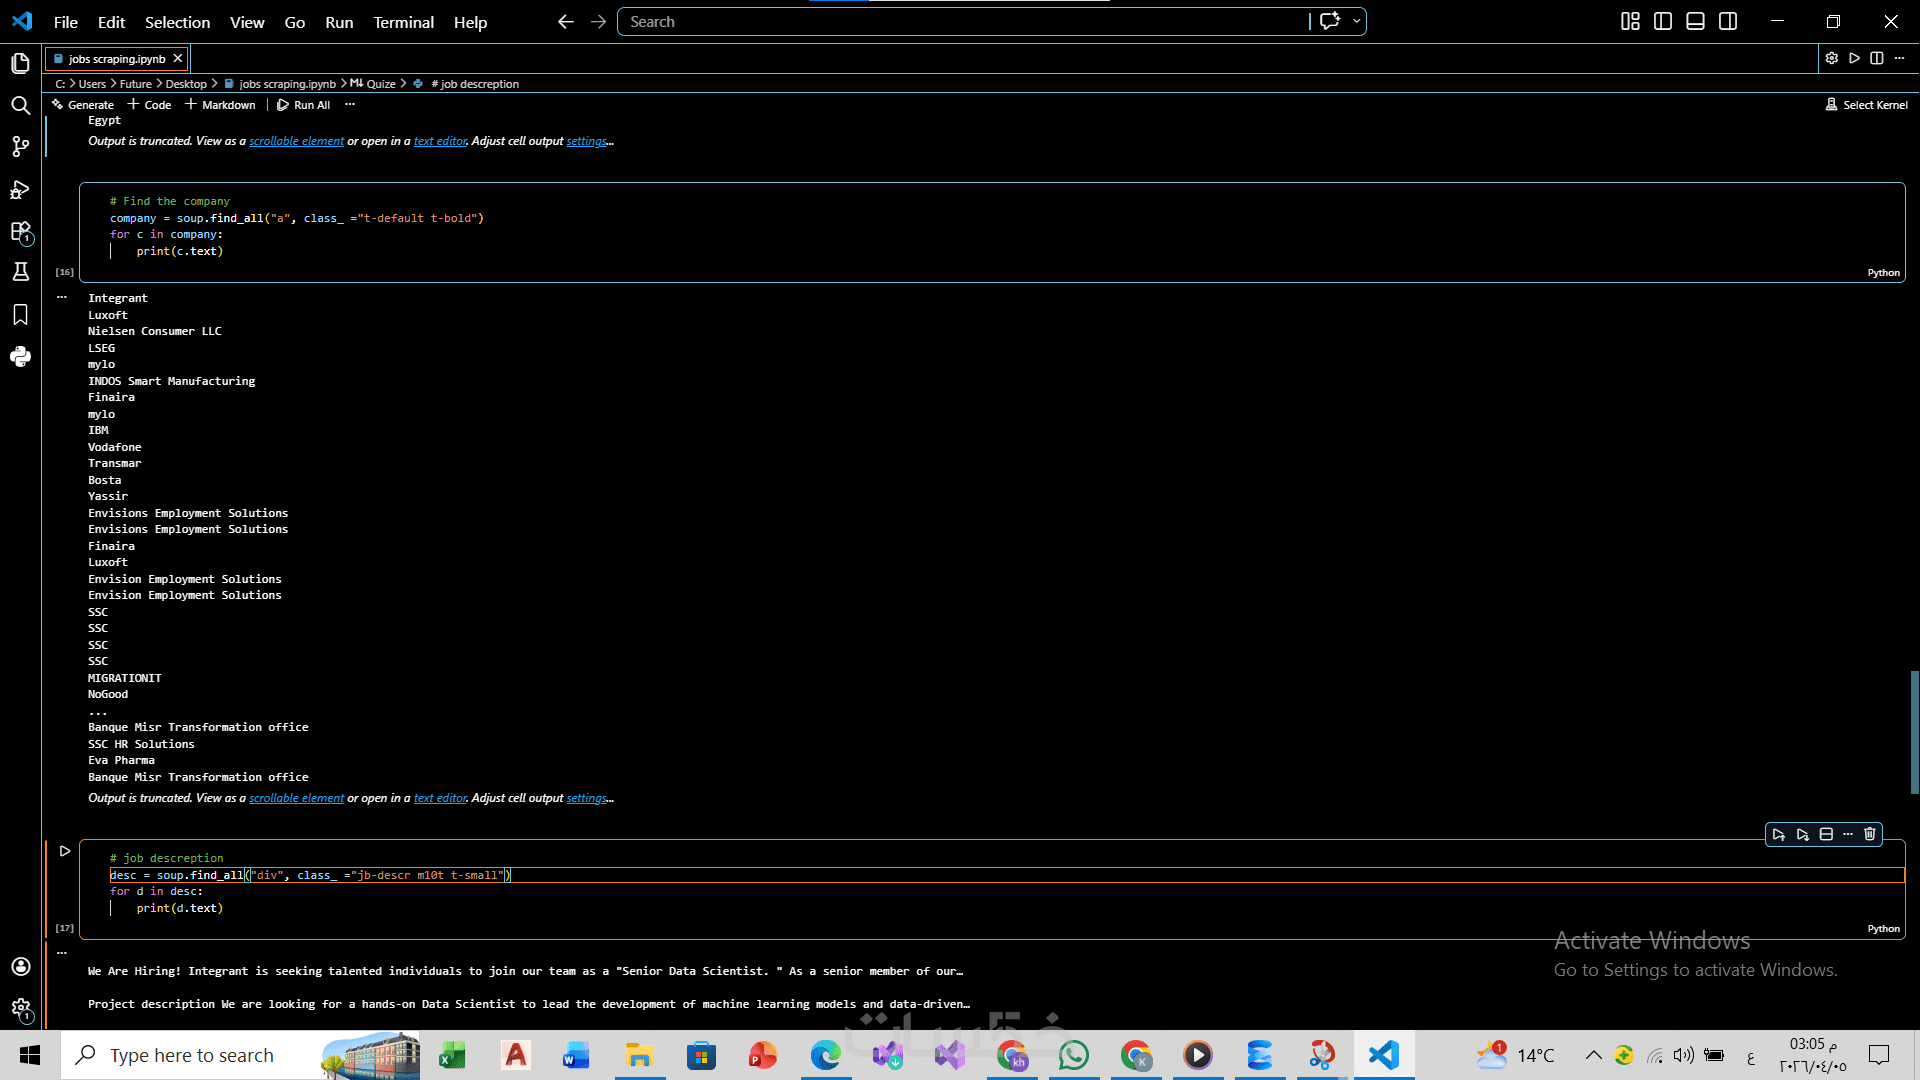Viewport: 1920px width, 1080px height.
Task: Delete the selected notebook cell
Action: point(1870,834)
